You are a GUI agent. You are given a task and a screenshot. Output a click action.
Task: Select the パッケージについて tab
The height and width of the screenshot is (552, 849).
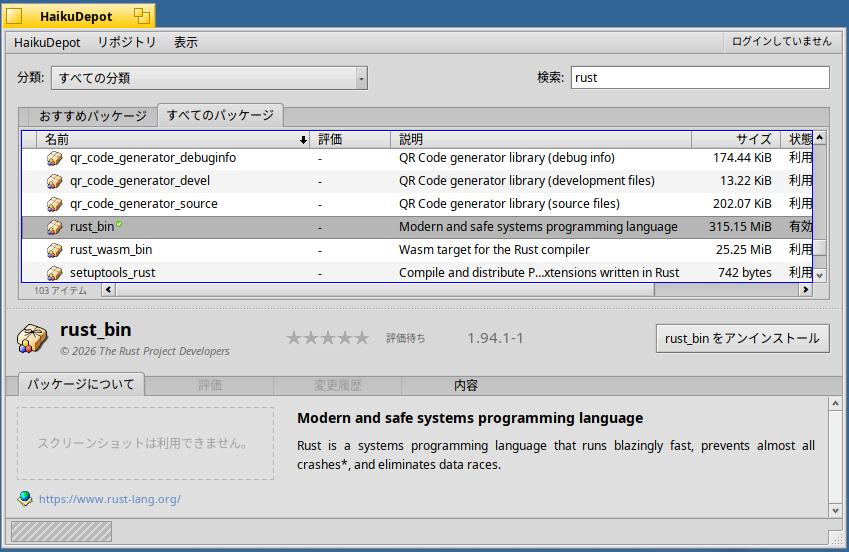81,384
